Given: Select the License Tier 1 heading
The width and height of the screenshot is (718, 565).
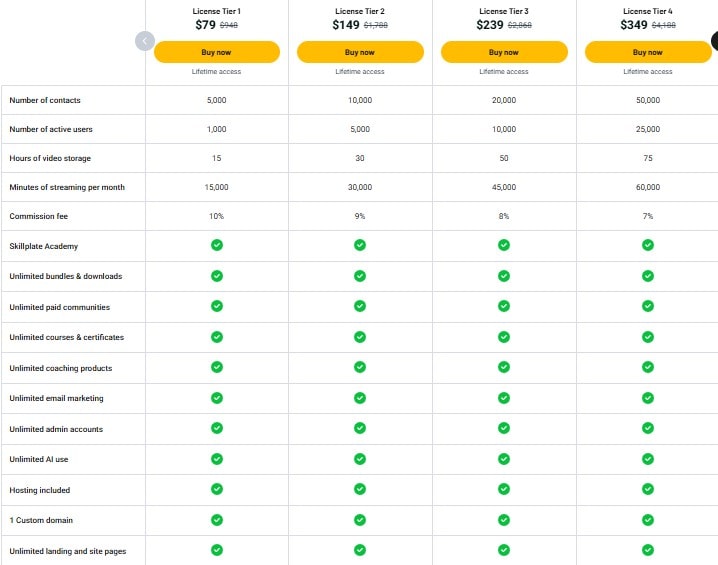Looking at the screenshot, I should [217, 11].
